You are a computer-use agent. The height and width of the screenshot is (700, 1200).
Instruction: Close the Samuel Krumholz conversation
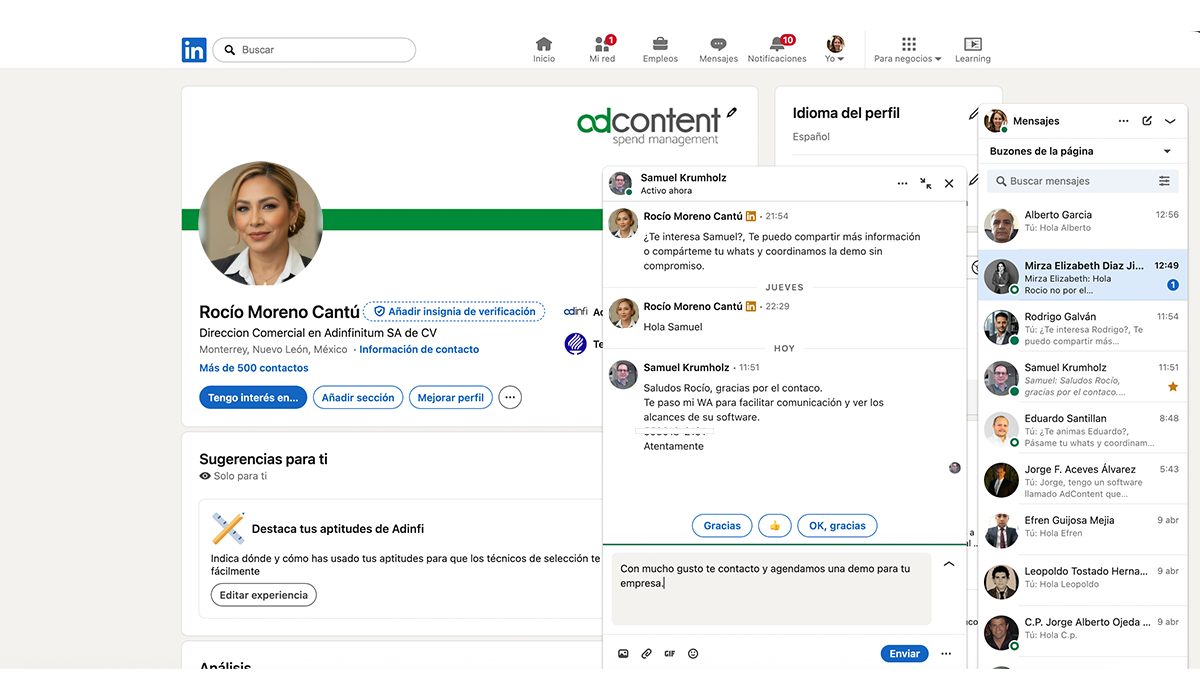[949, 183]
